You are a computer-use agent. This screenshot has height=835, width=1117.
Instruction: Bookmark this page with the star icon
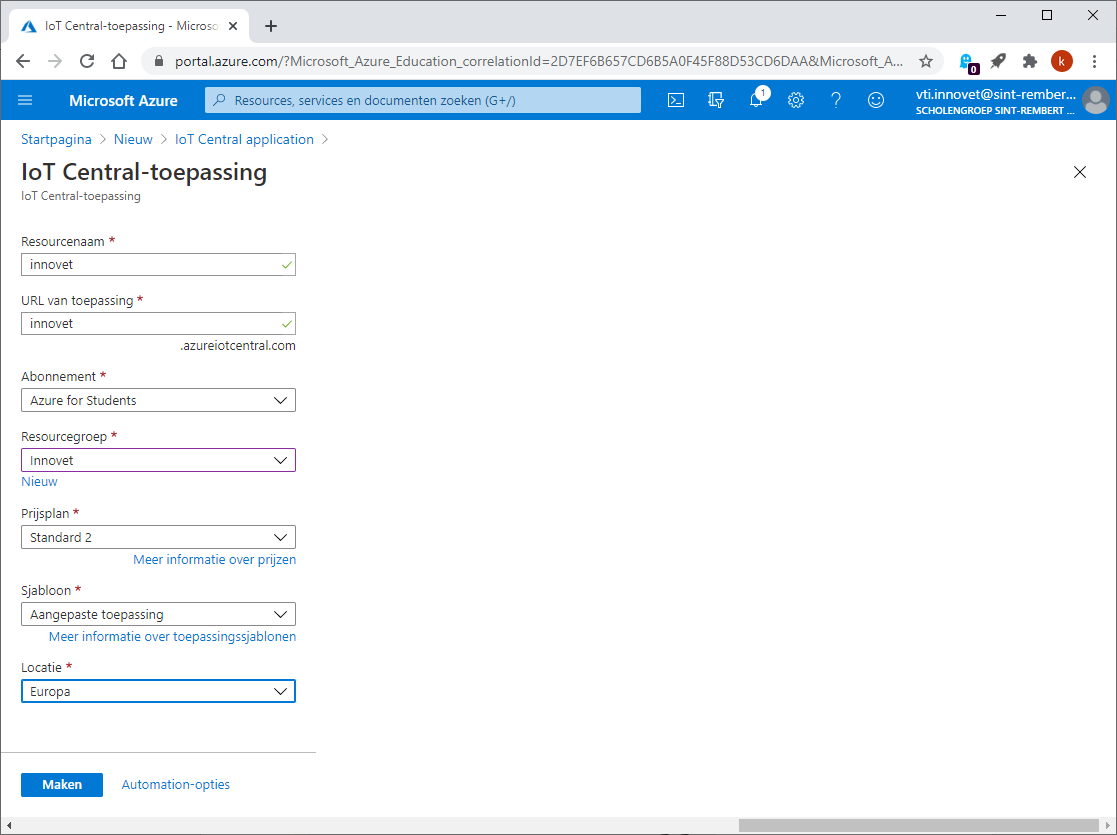point(925,61)
